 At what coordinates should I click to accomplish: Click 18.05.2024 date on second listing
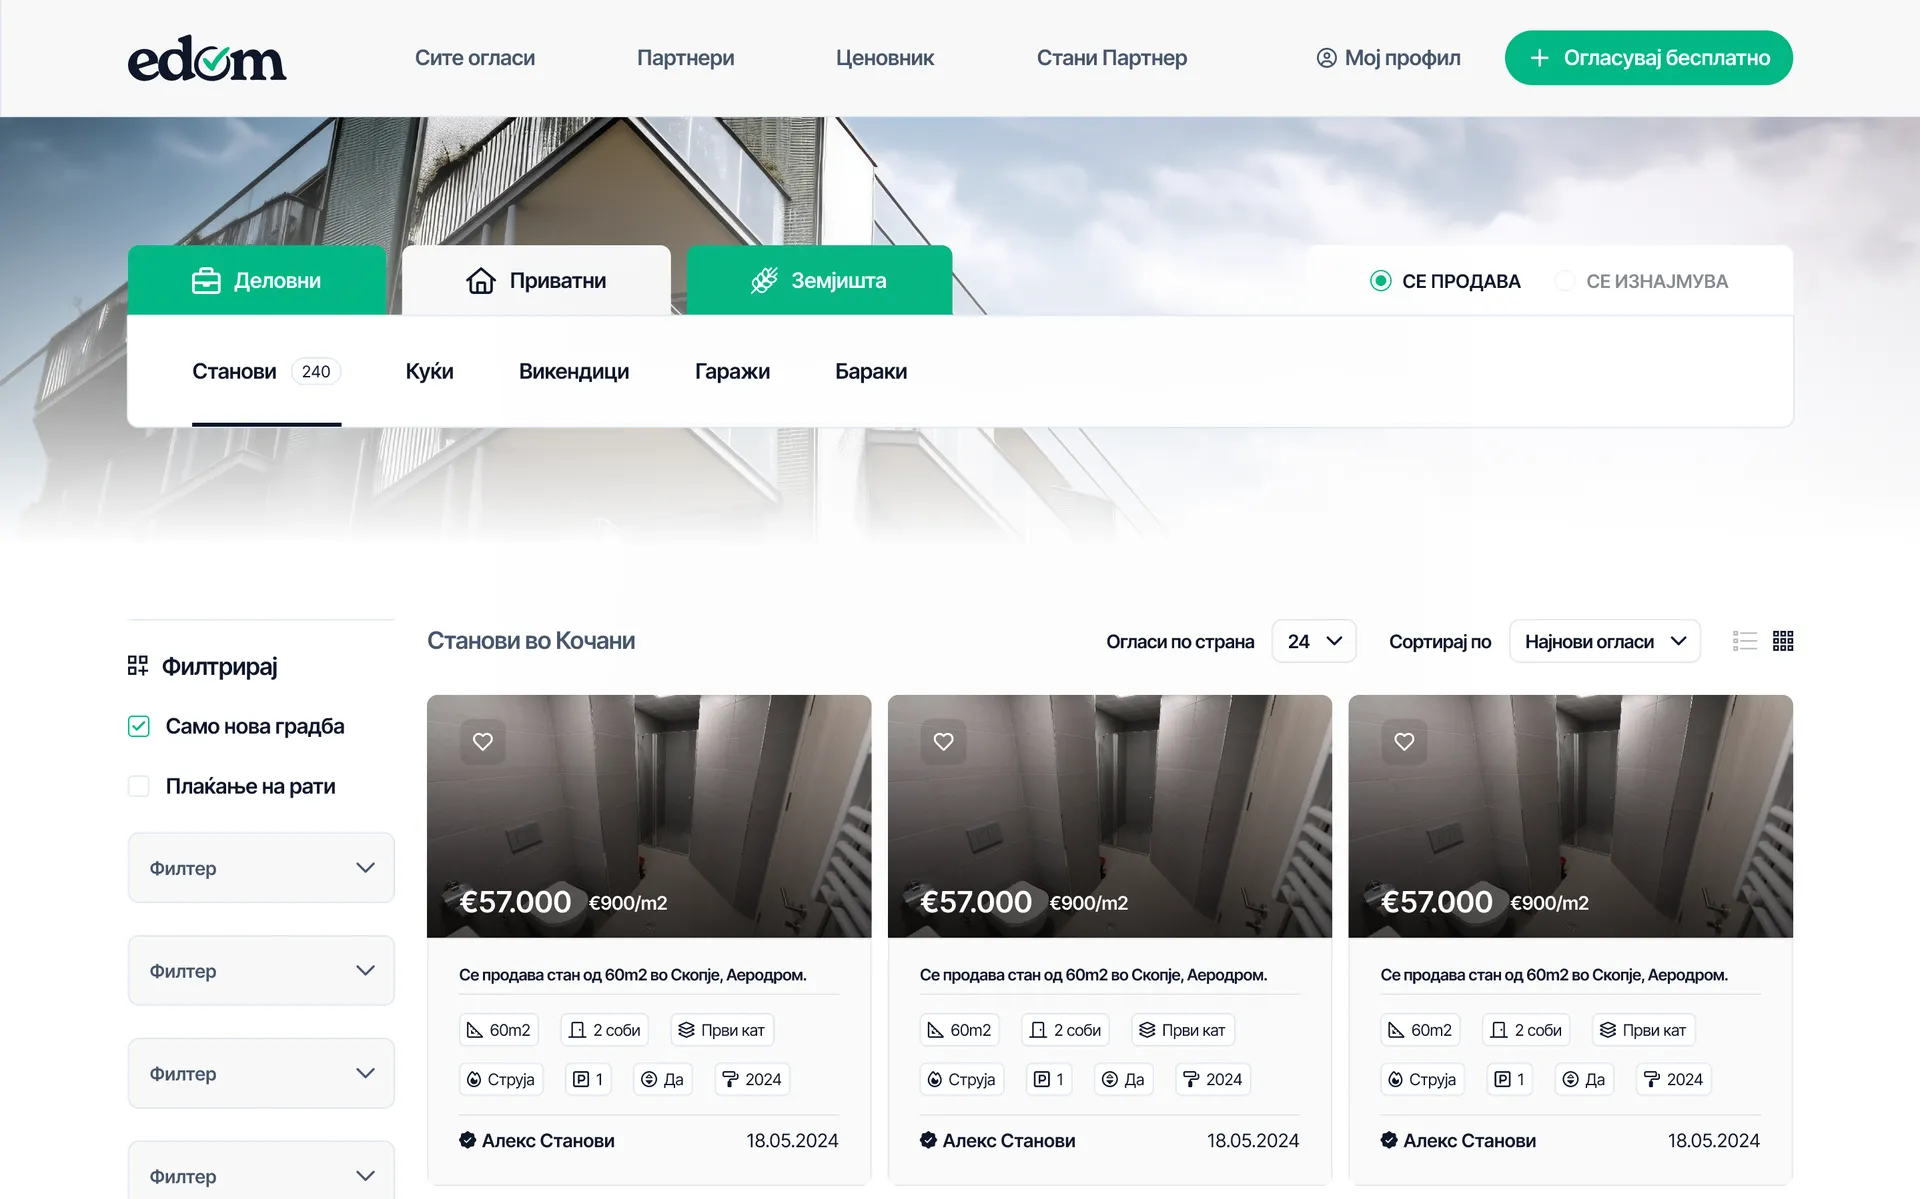(x=1253, y=1140)
